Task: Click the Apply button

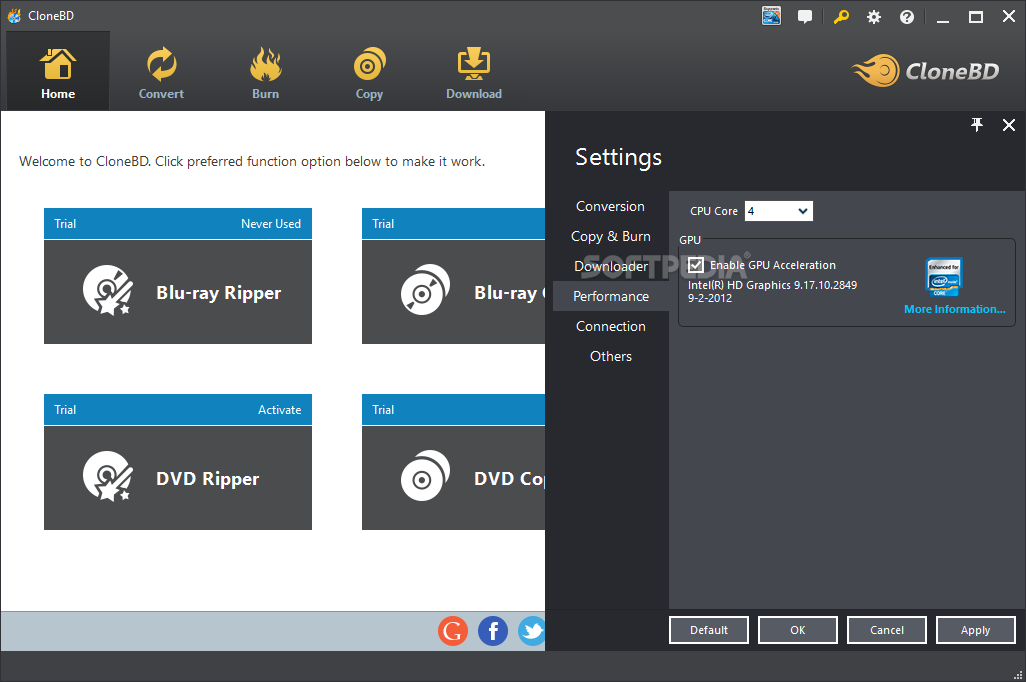Action: [976, 630]
